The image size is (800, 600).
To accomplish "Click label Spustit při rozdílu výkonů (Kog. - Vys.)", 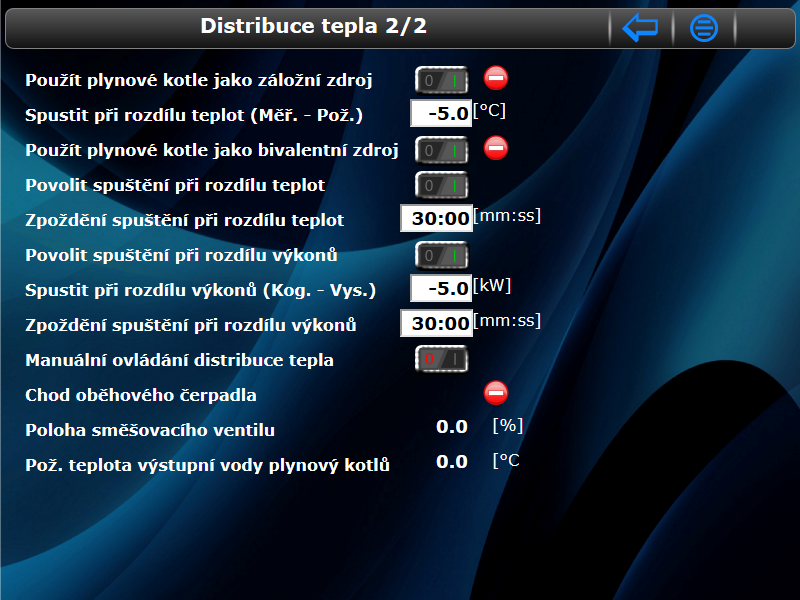I will 201,290.
